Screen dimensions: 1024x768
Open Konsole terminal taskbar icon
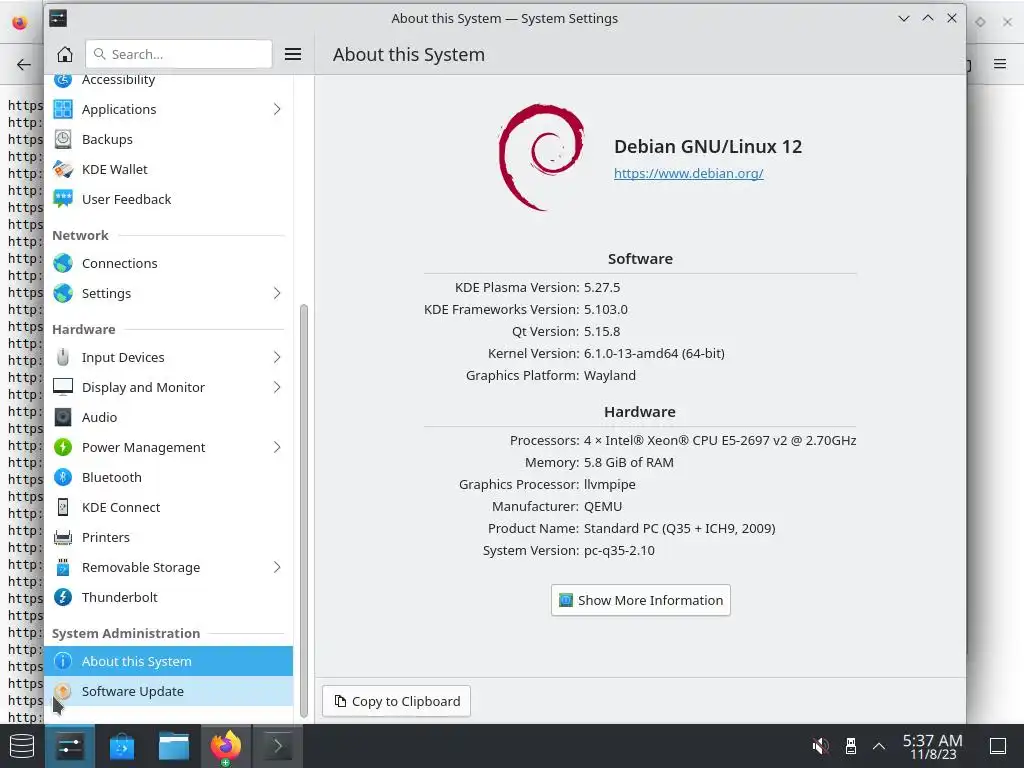277,746
